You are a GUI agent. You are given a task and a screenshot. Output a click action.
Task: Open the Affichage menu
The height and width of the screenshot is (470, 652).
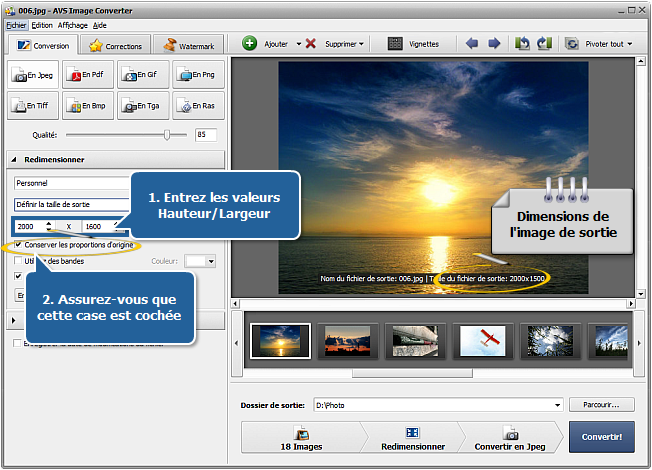click(73, 24)
